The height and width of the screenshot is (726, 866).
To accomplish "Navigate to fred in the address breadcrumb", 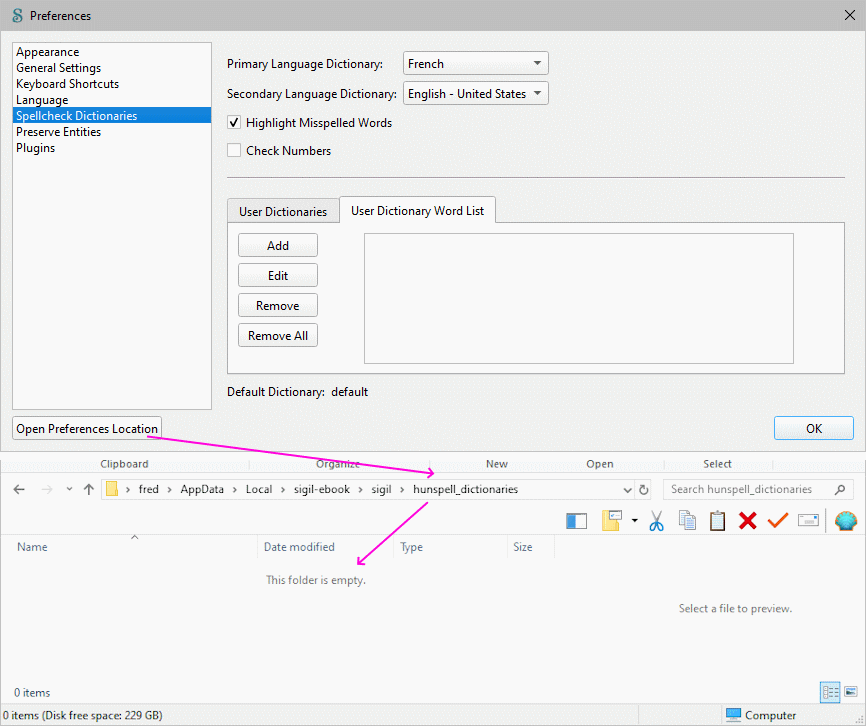I will click(x=149, y=489).
